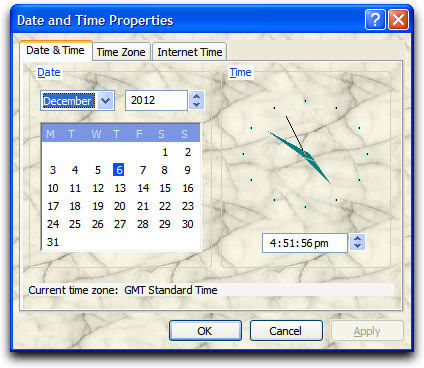Select day 1 in the calendar
Image resolution: width=424 pixels, height=368 pixels.
pyautogui.click(x=165, y=152)
